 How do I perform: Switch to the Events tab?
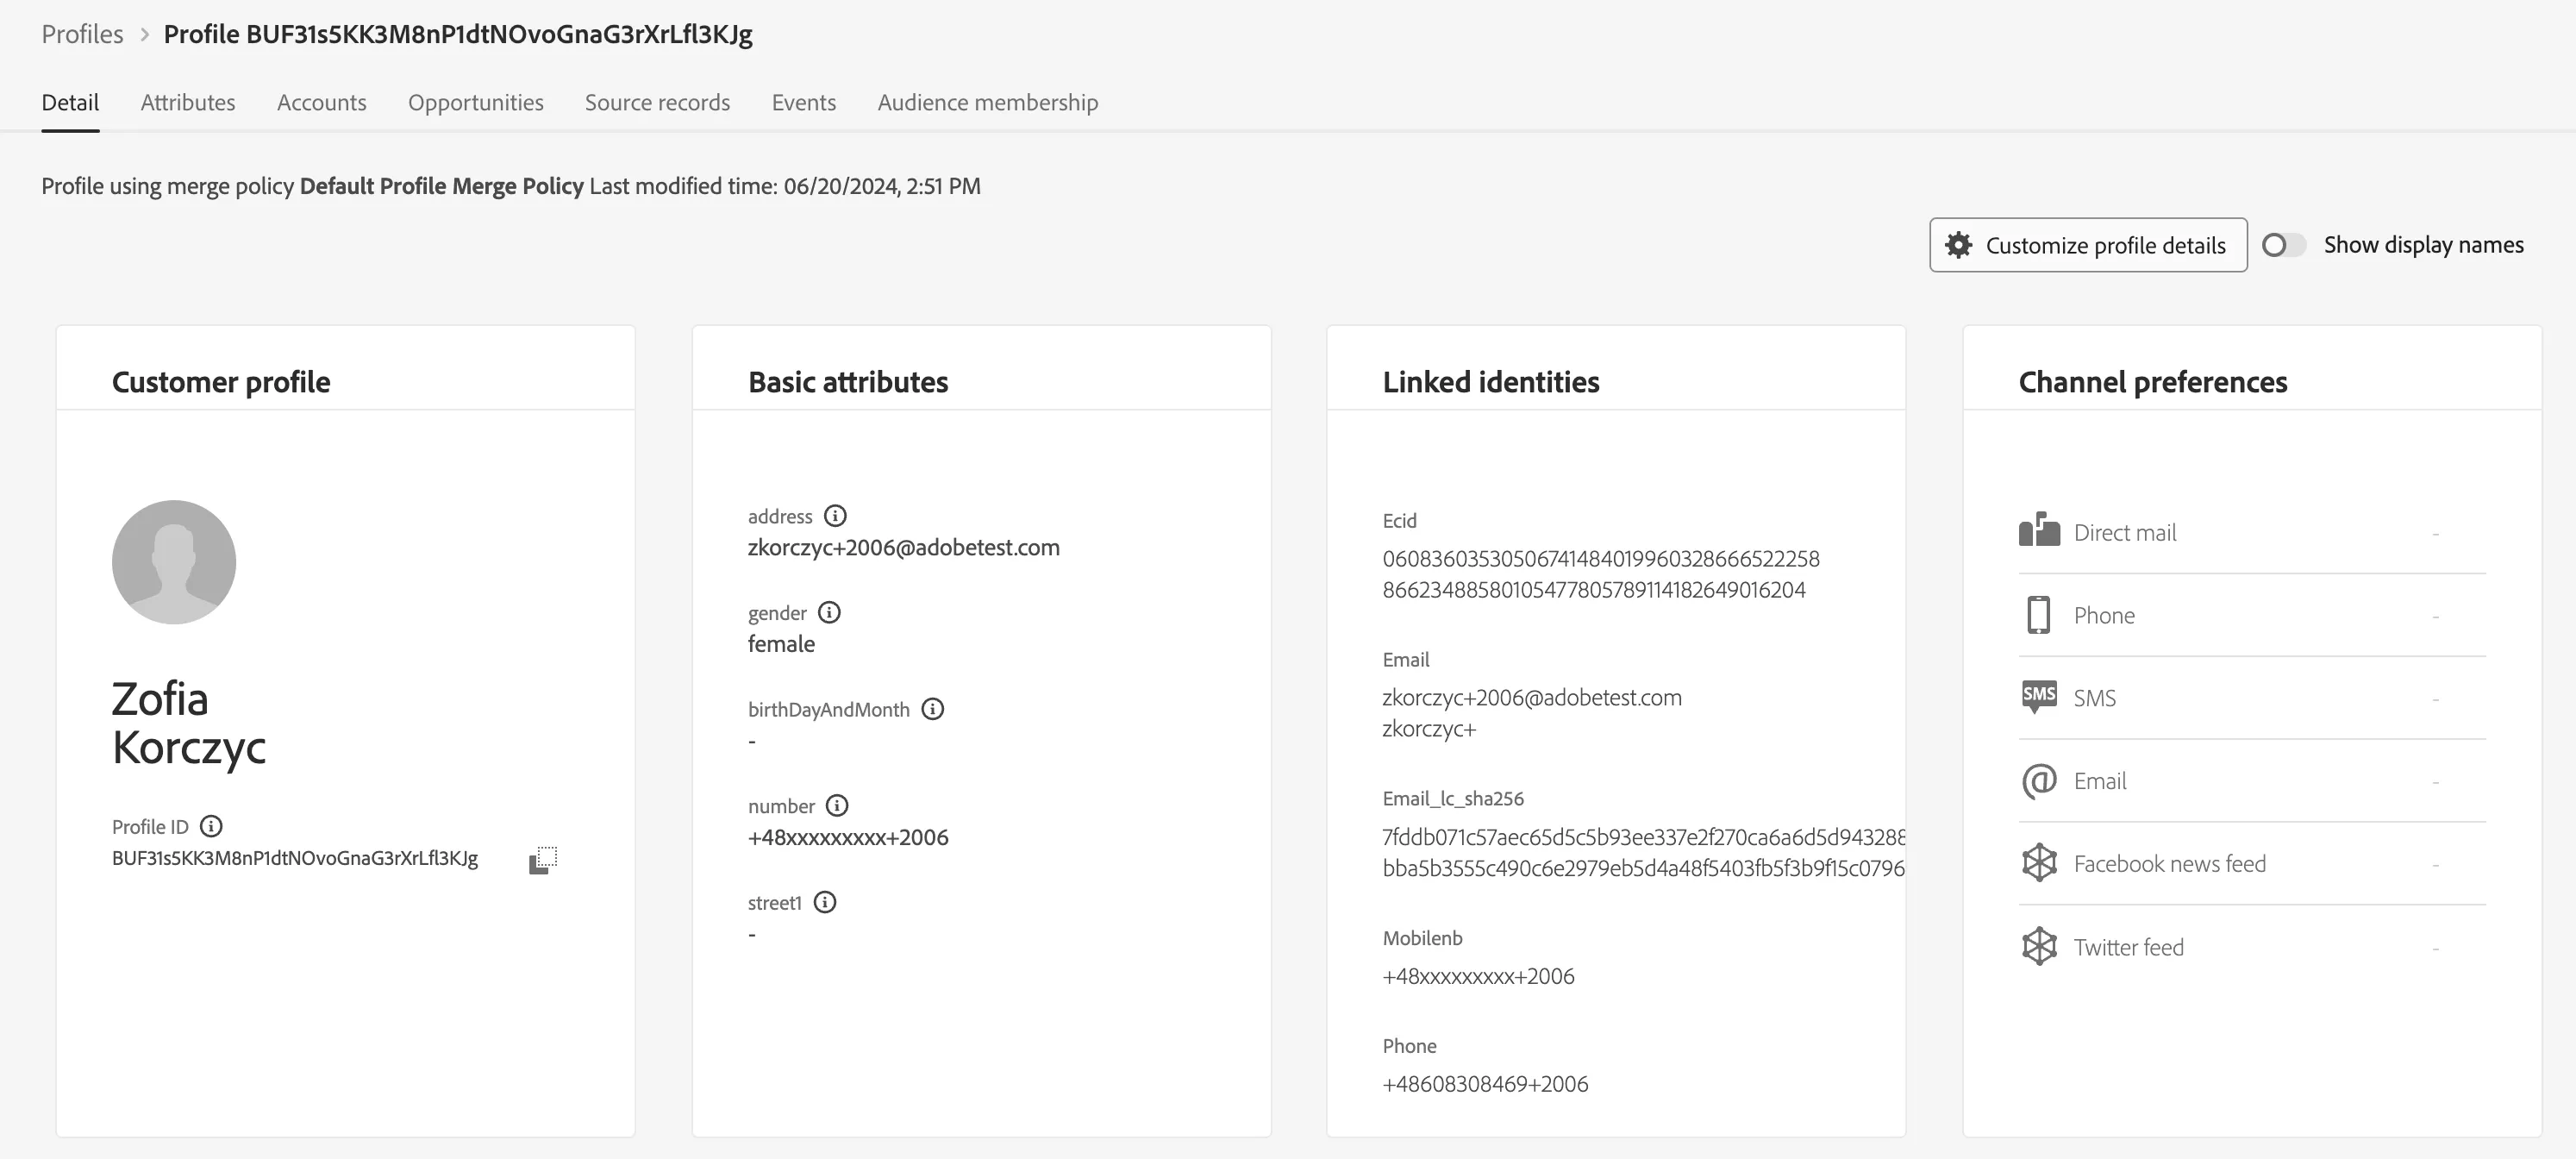point(804,102)
